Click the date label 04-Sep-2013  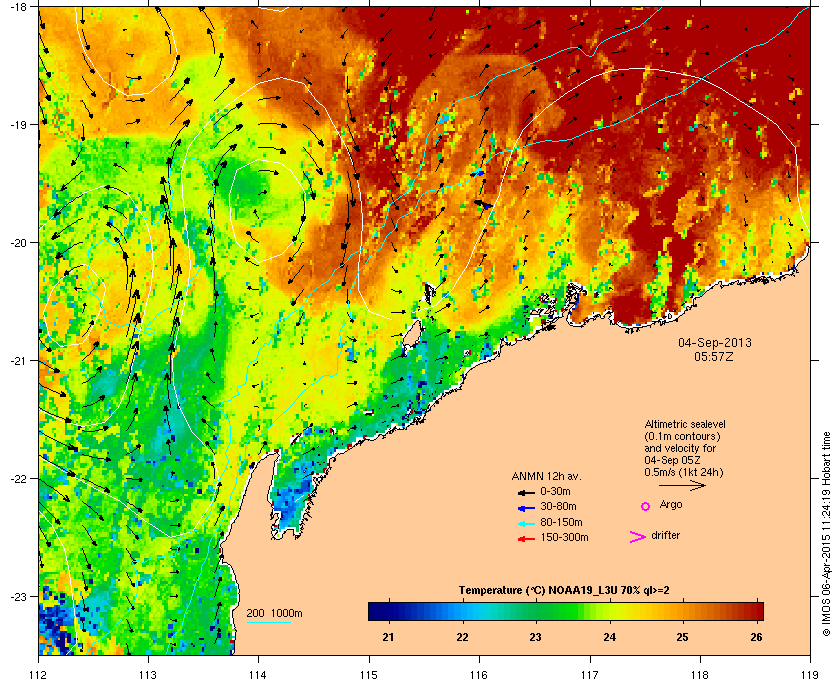715,342
